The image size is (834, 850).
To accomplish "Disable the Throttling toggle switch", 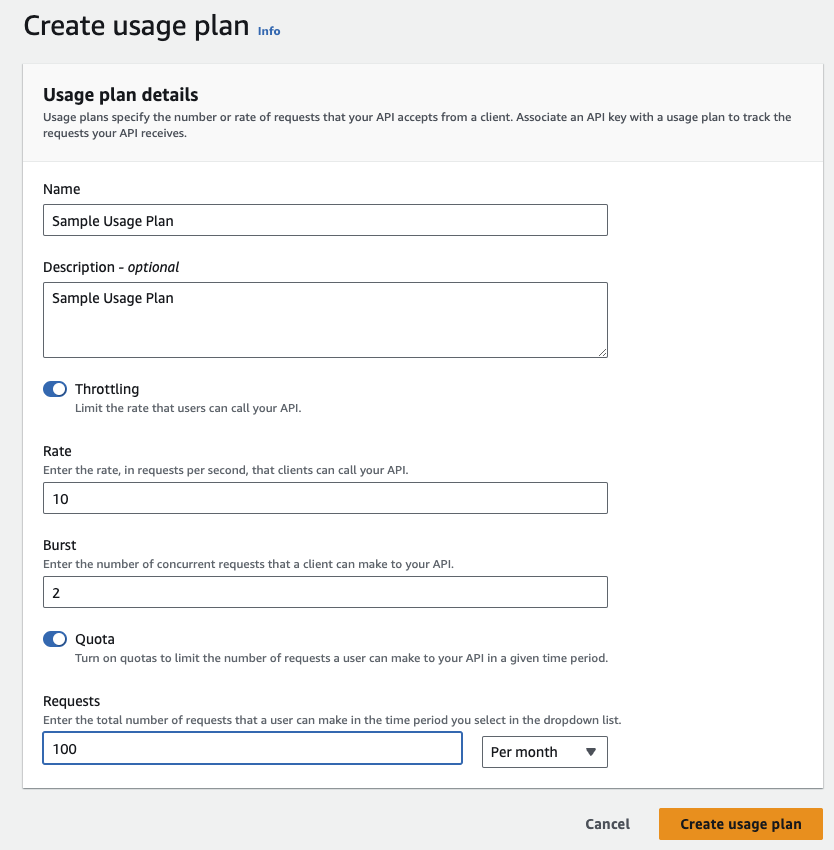I will point(55,389).
